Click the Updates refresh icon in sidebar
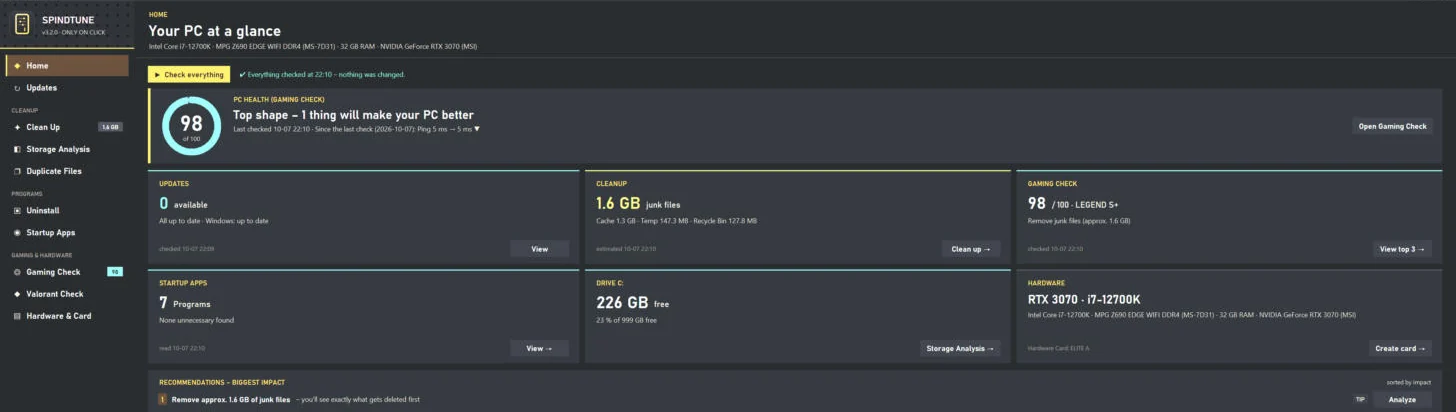The height and width of the screenshot is (412, 1456). click(x=17, y=88)
